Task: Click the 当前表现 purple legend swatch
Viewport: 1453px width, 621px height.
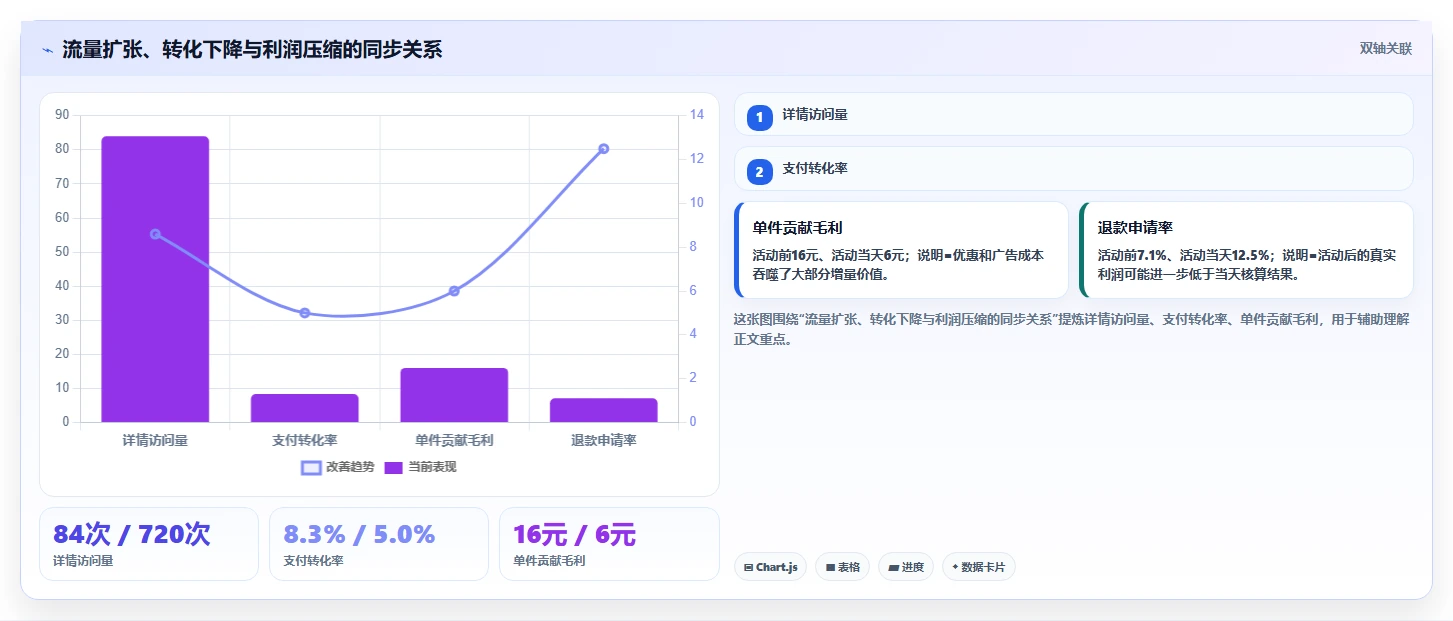Action: 394,467
